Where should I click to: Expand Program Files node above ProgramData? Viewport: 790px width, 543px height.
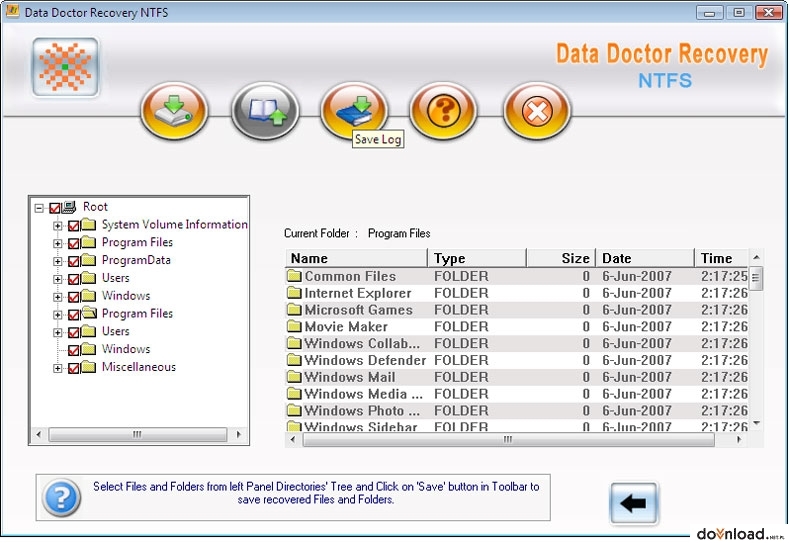coord(58,243)
